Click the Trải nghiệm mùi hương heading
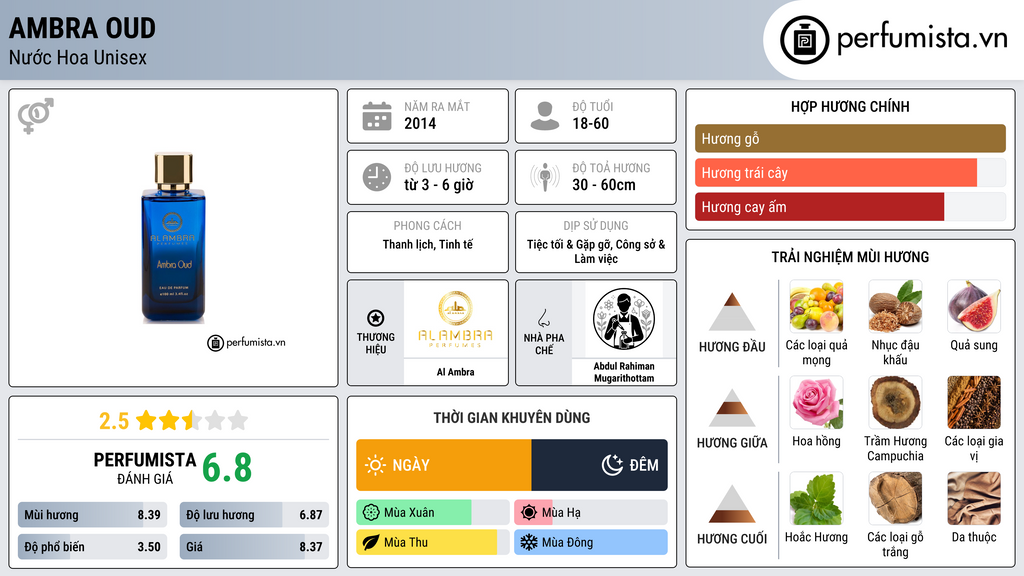The width and height of the screenshot is (1024, 576). click(x=850, y=257)
